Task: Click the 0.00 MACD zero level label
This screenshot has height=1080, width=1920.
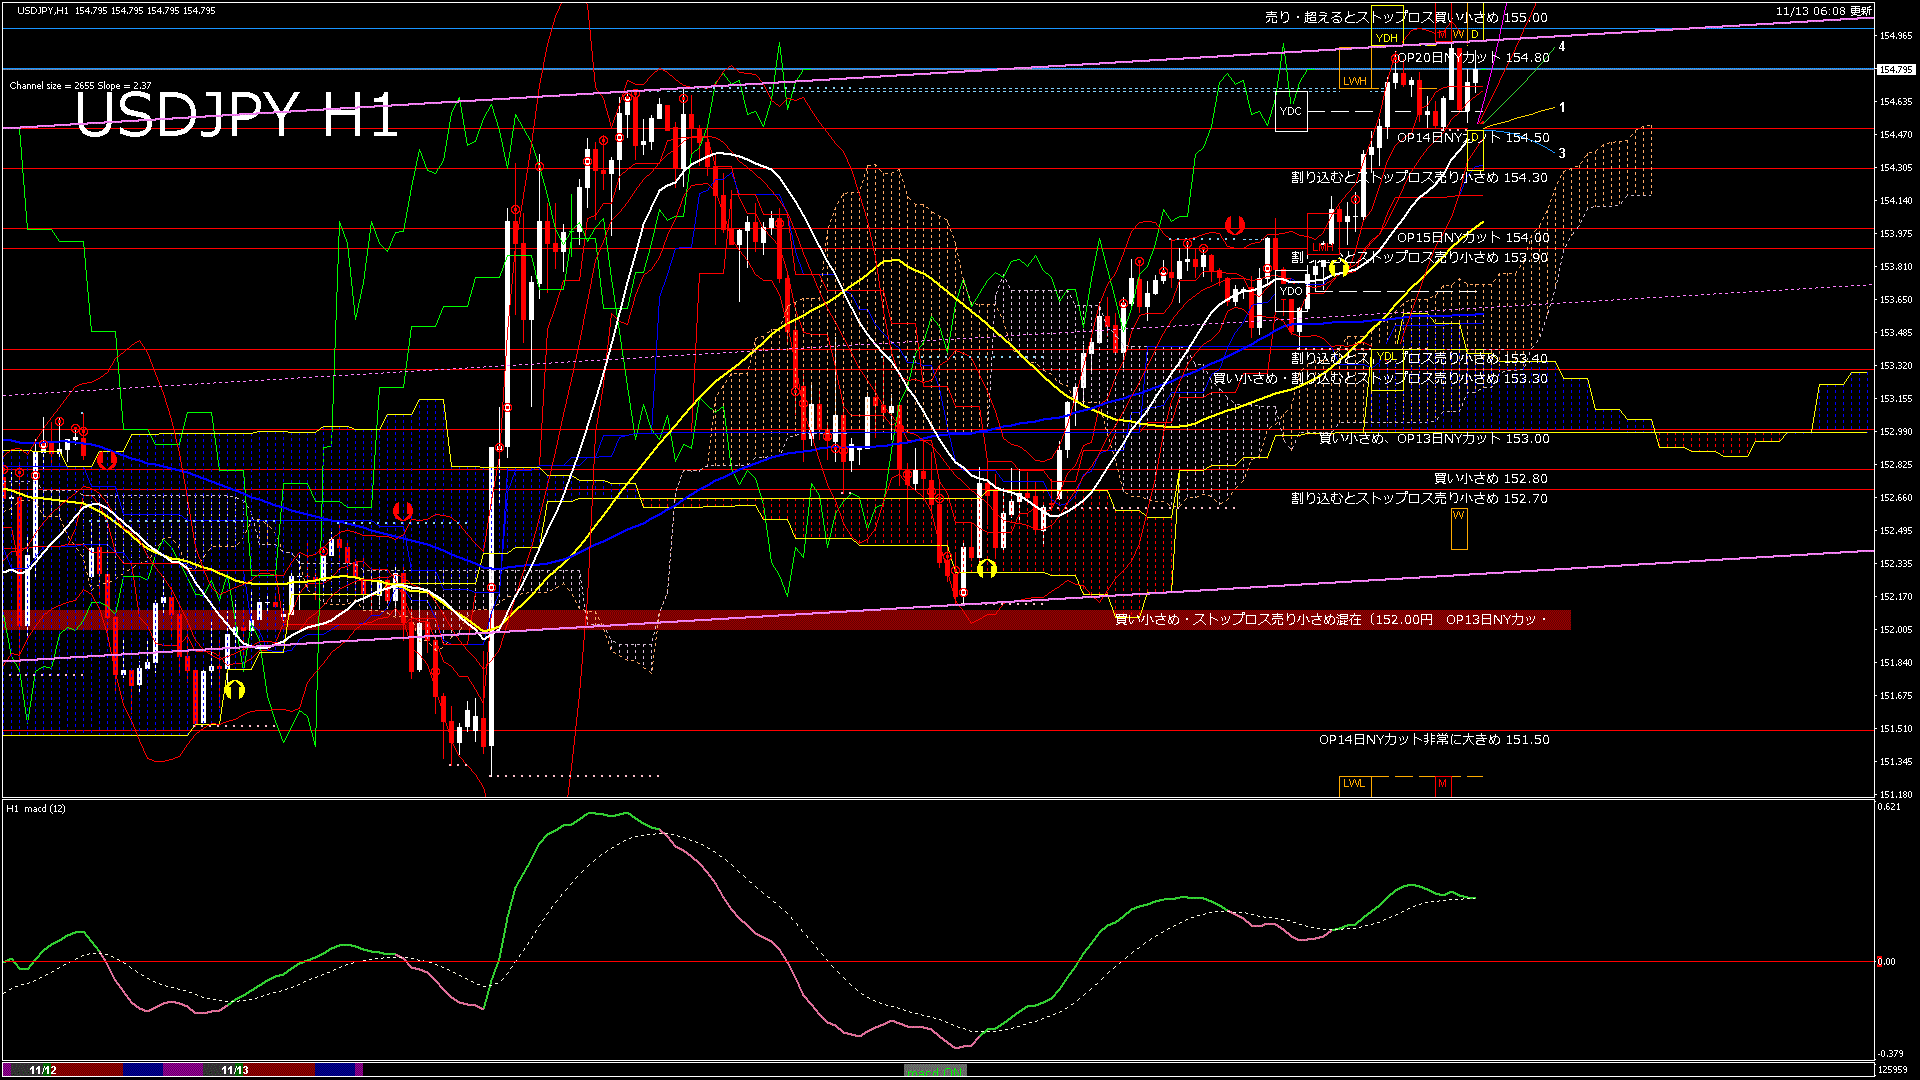Action: tap(1886, 962)
